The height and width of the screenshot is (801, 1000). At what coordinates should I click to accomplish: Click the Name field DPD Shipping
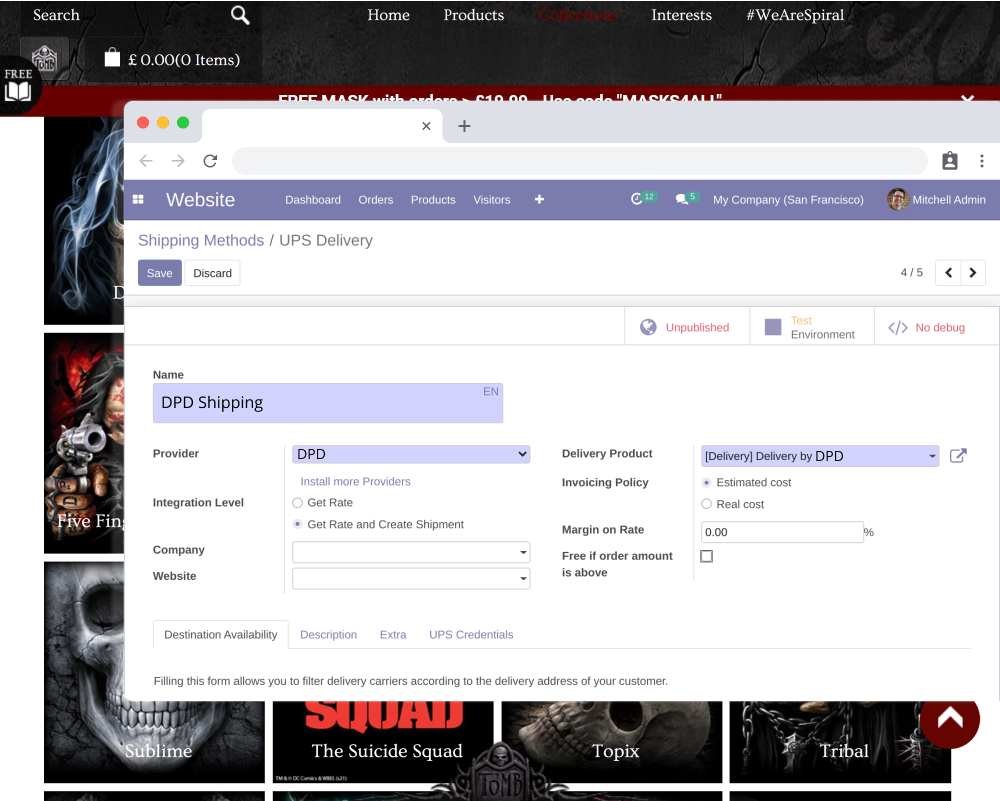(x=328, y=403)
